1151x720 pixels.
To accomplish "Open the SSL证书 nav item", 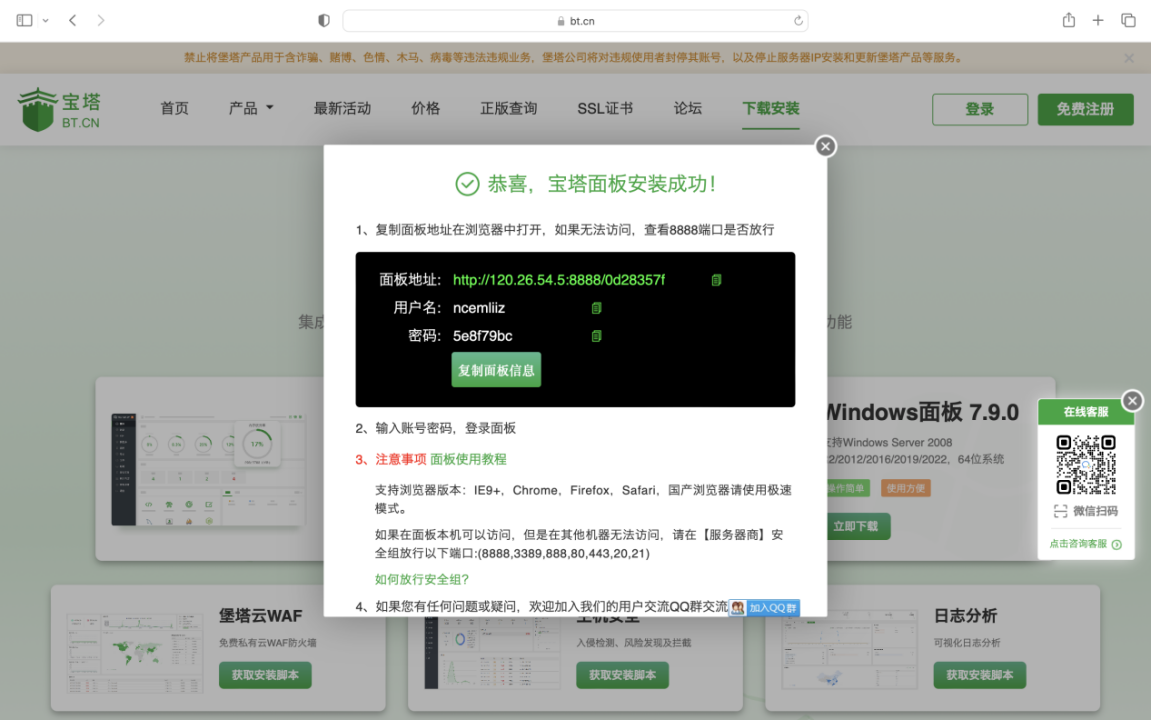I will pyautogui.click(x=605, y=109).
